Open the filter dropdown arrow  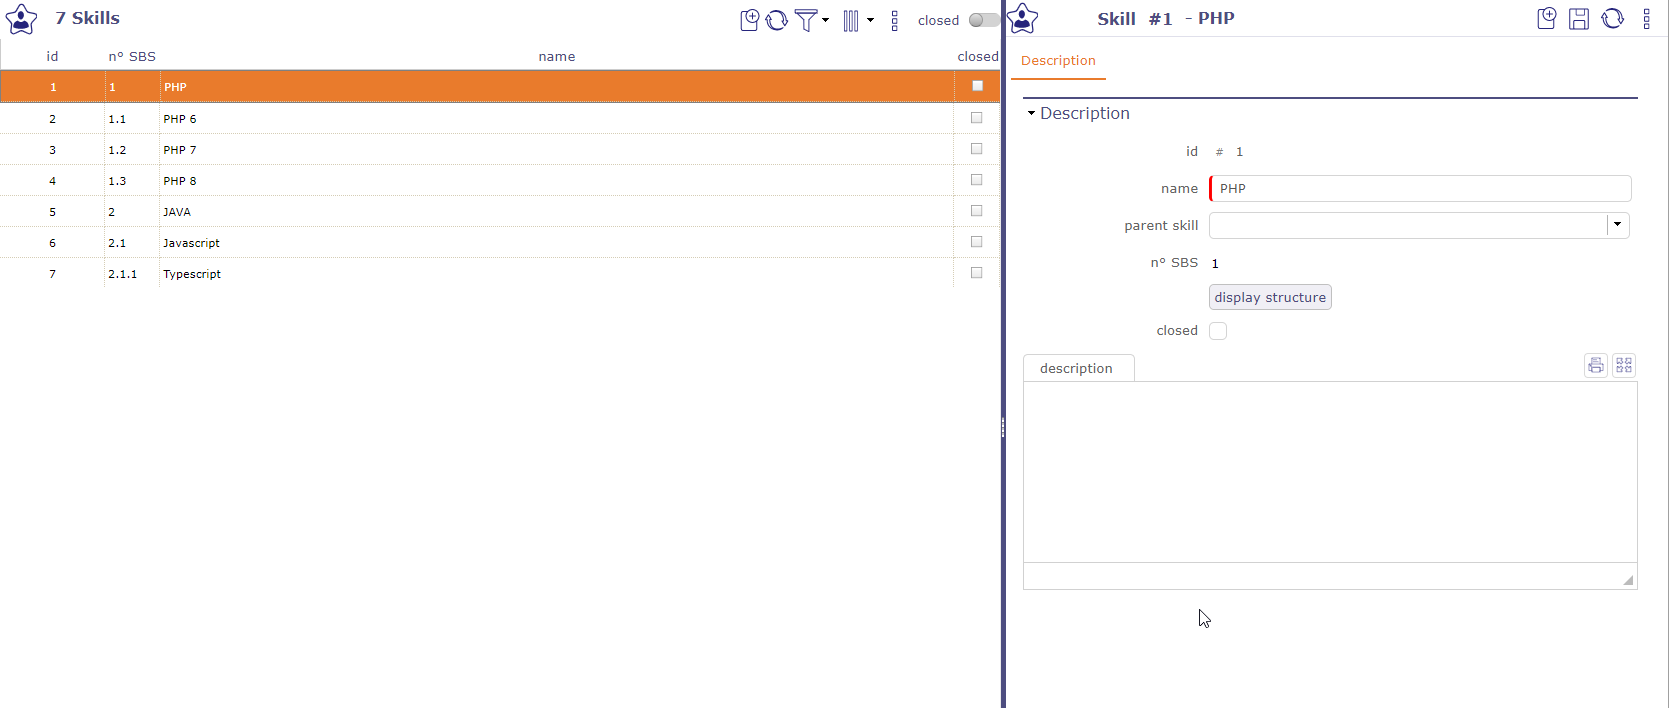click(826, 20)
